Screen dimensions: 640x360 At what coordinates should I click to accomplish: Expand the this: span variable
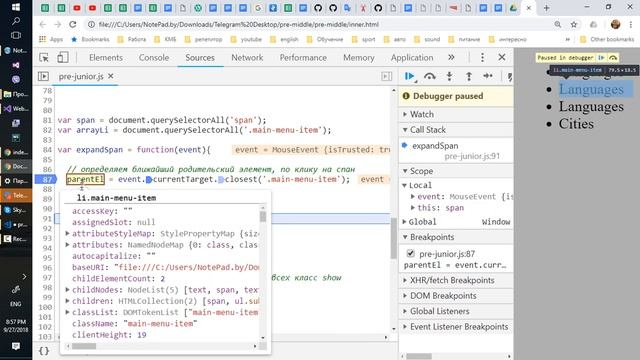coord(413,208)
